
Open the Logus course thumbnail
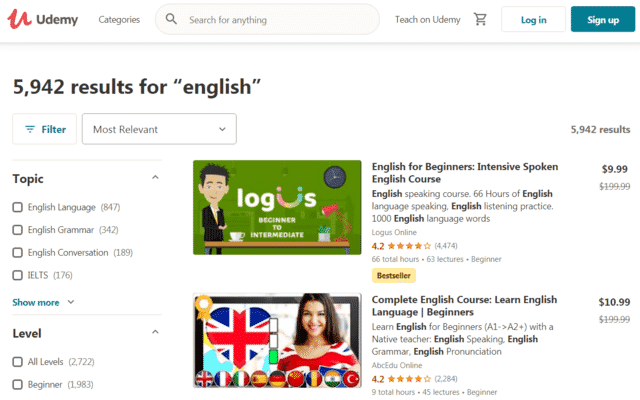click(277, 207)
